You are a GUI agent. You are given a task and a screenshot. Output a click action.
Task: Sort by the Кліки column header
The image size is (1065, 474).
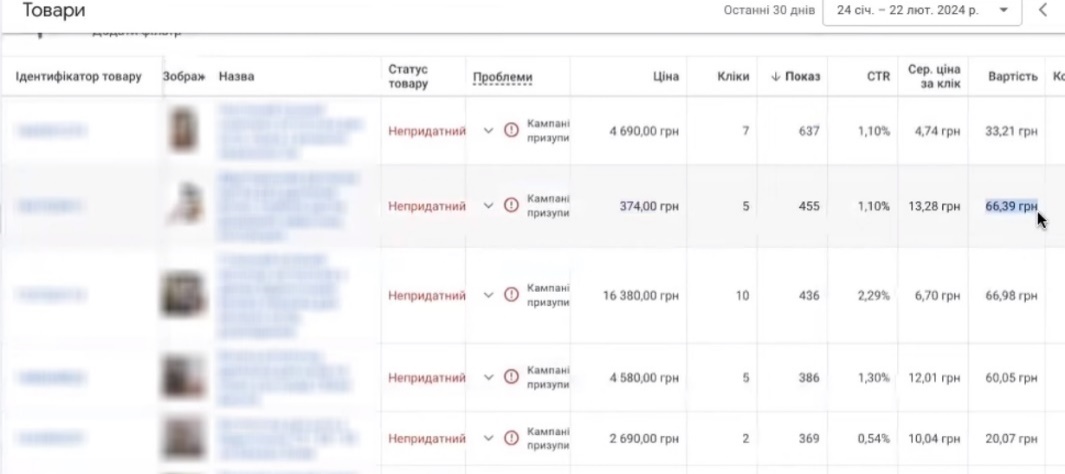pos(733,77)
